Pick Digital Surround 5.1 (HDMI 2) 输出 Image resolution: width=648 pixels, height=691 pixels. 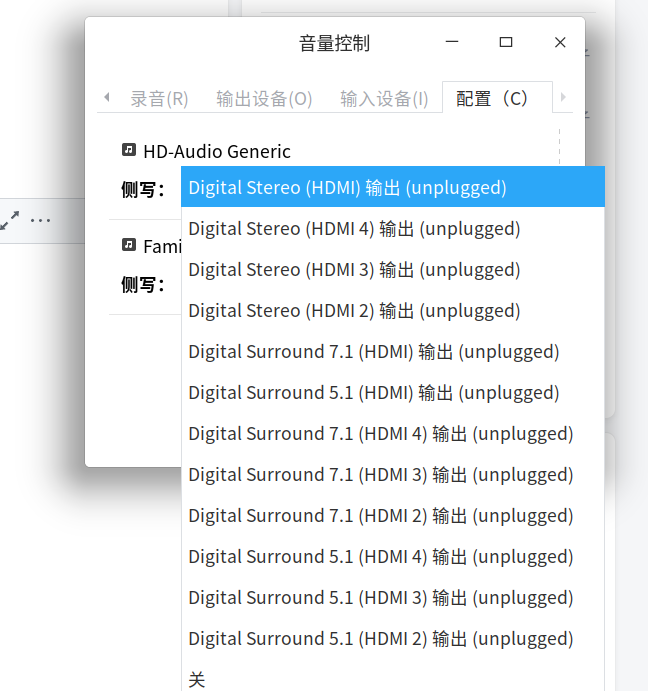[393, 638]
